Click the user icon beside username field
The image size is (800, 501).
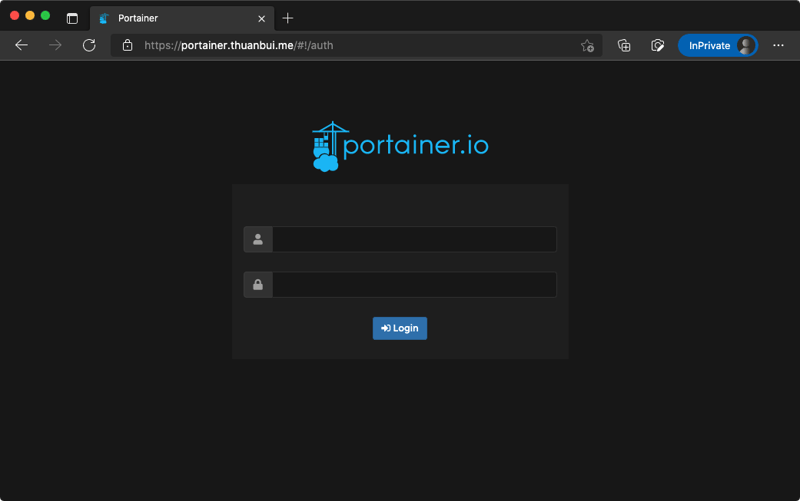(258, 239)
